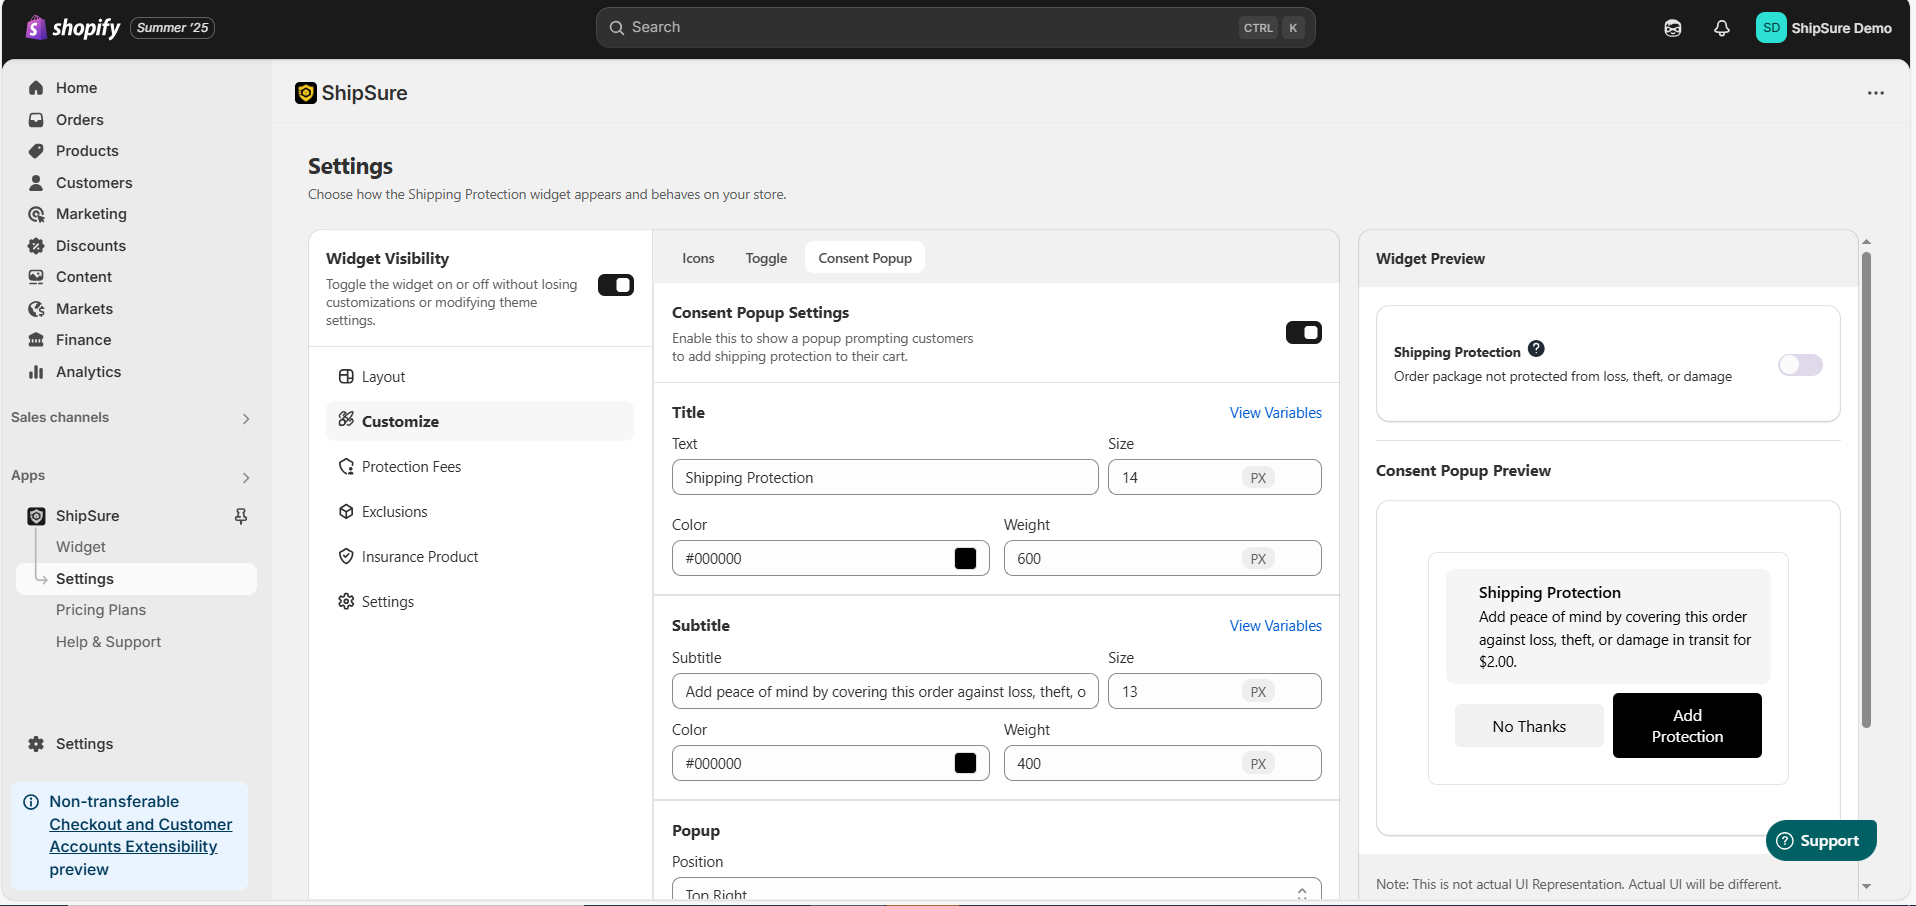The width and height of the screenshot is (1916, 906).
Task: Open the Subtitle color swatch picker
Action: [965, 763]
